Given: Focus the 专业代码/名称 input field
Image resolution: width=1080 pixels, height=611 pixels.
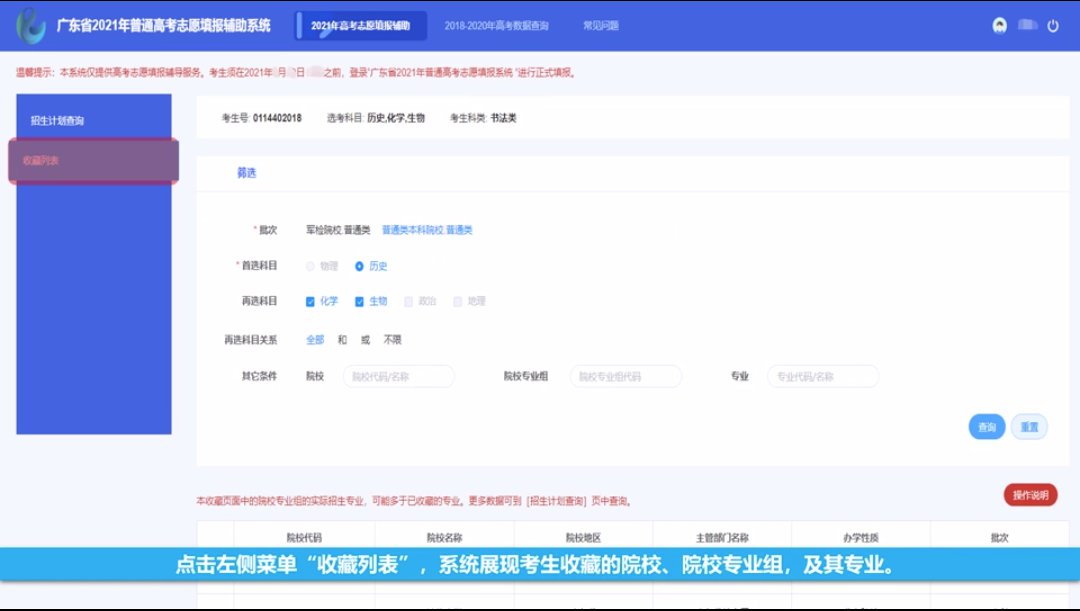Looking at the screenshot, I should [x=822, y=377].
